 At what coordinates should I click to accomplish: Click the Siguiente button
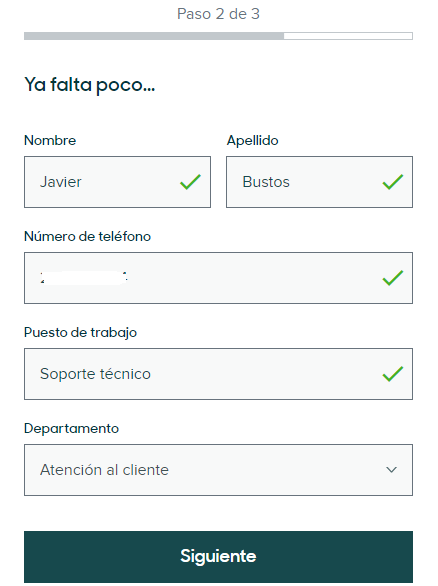tap(218, 556)
